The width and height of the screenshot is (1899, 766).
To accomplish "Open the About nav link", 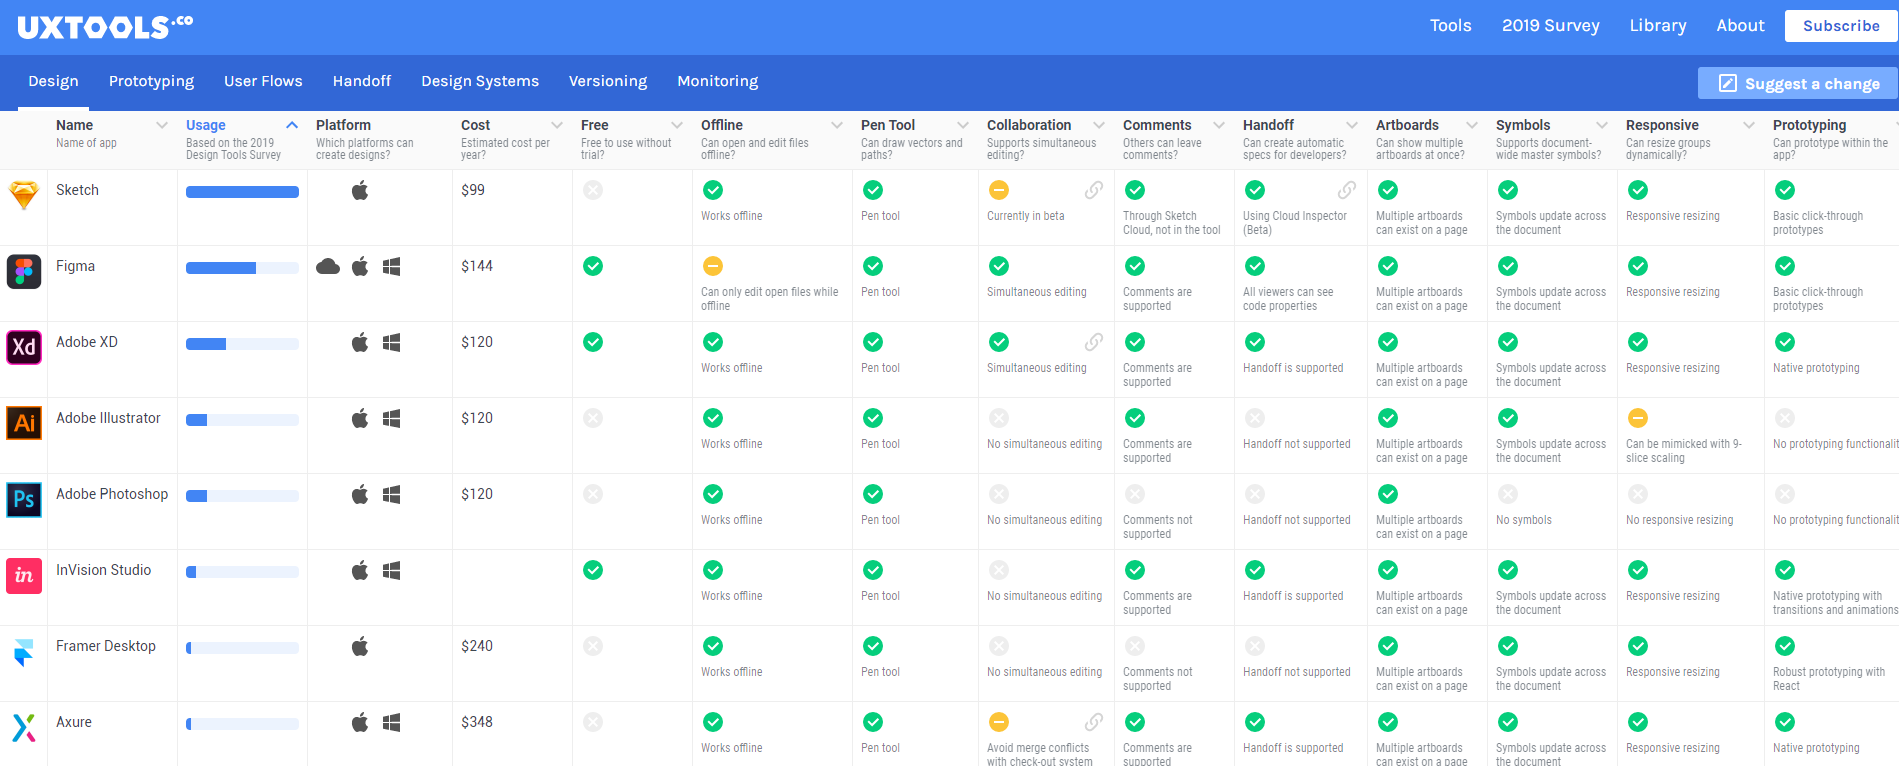I will click(x=1740, y=26).
